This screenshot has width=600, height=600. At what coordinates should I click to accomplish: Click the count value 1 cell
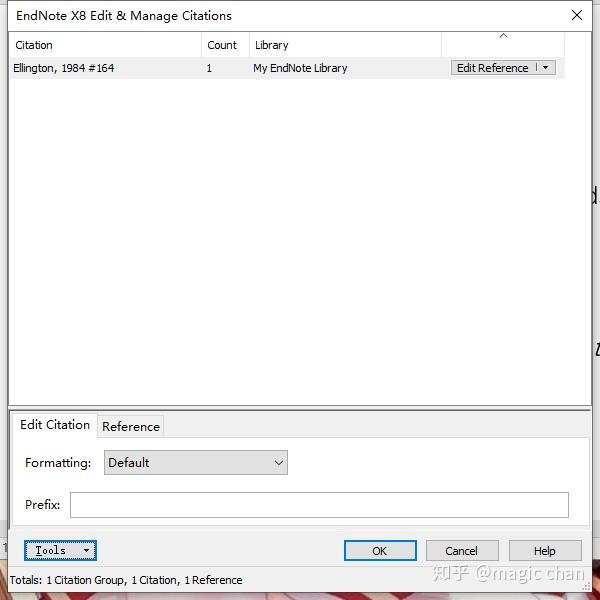pyautogui.click(x=209, y=68)
